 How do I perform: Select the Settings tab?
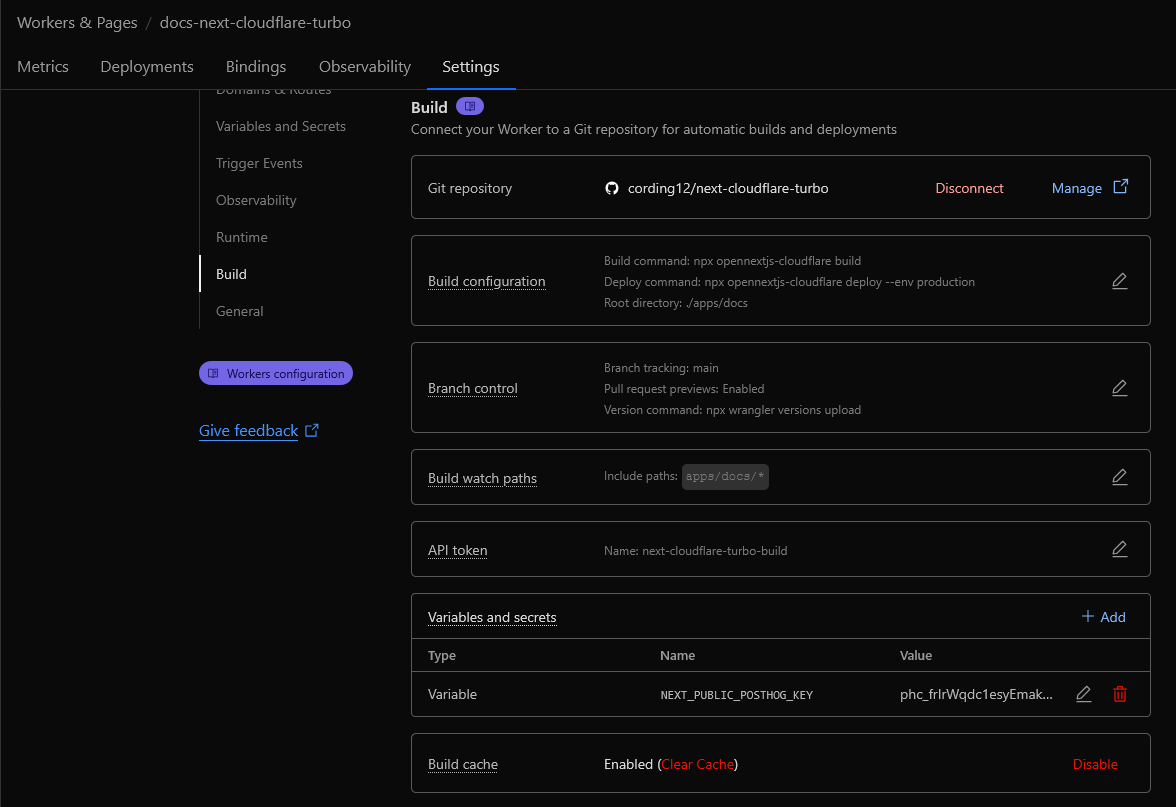point(471,67)
